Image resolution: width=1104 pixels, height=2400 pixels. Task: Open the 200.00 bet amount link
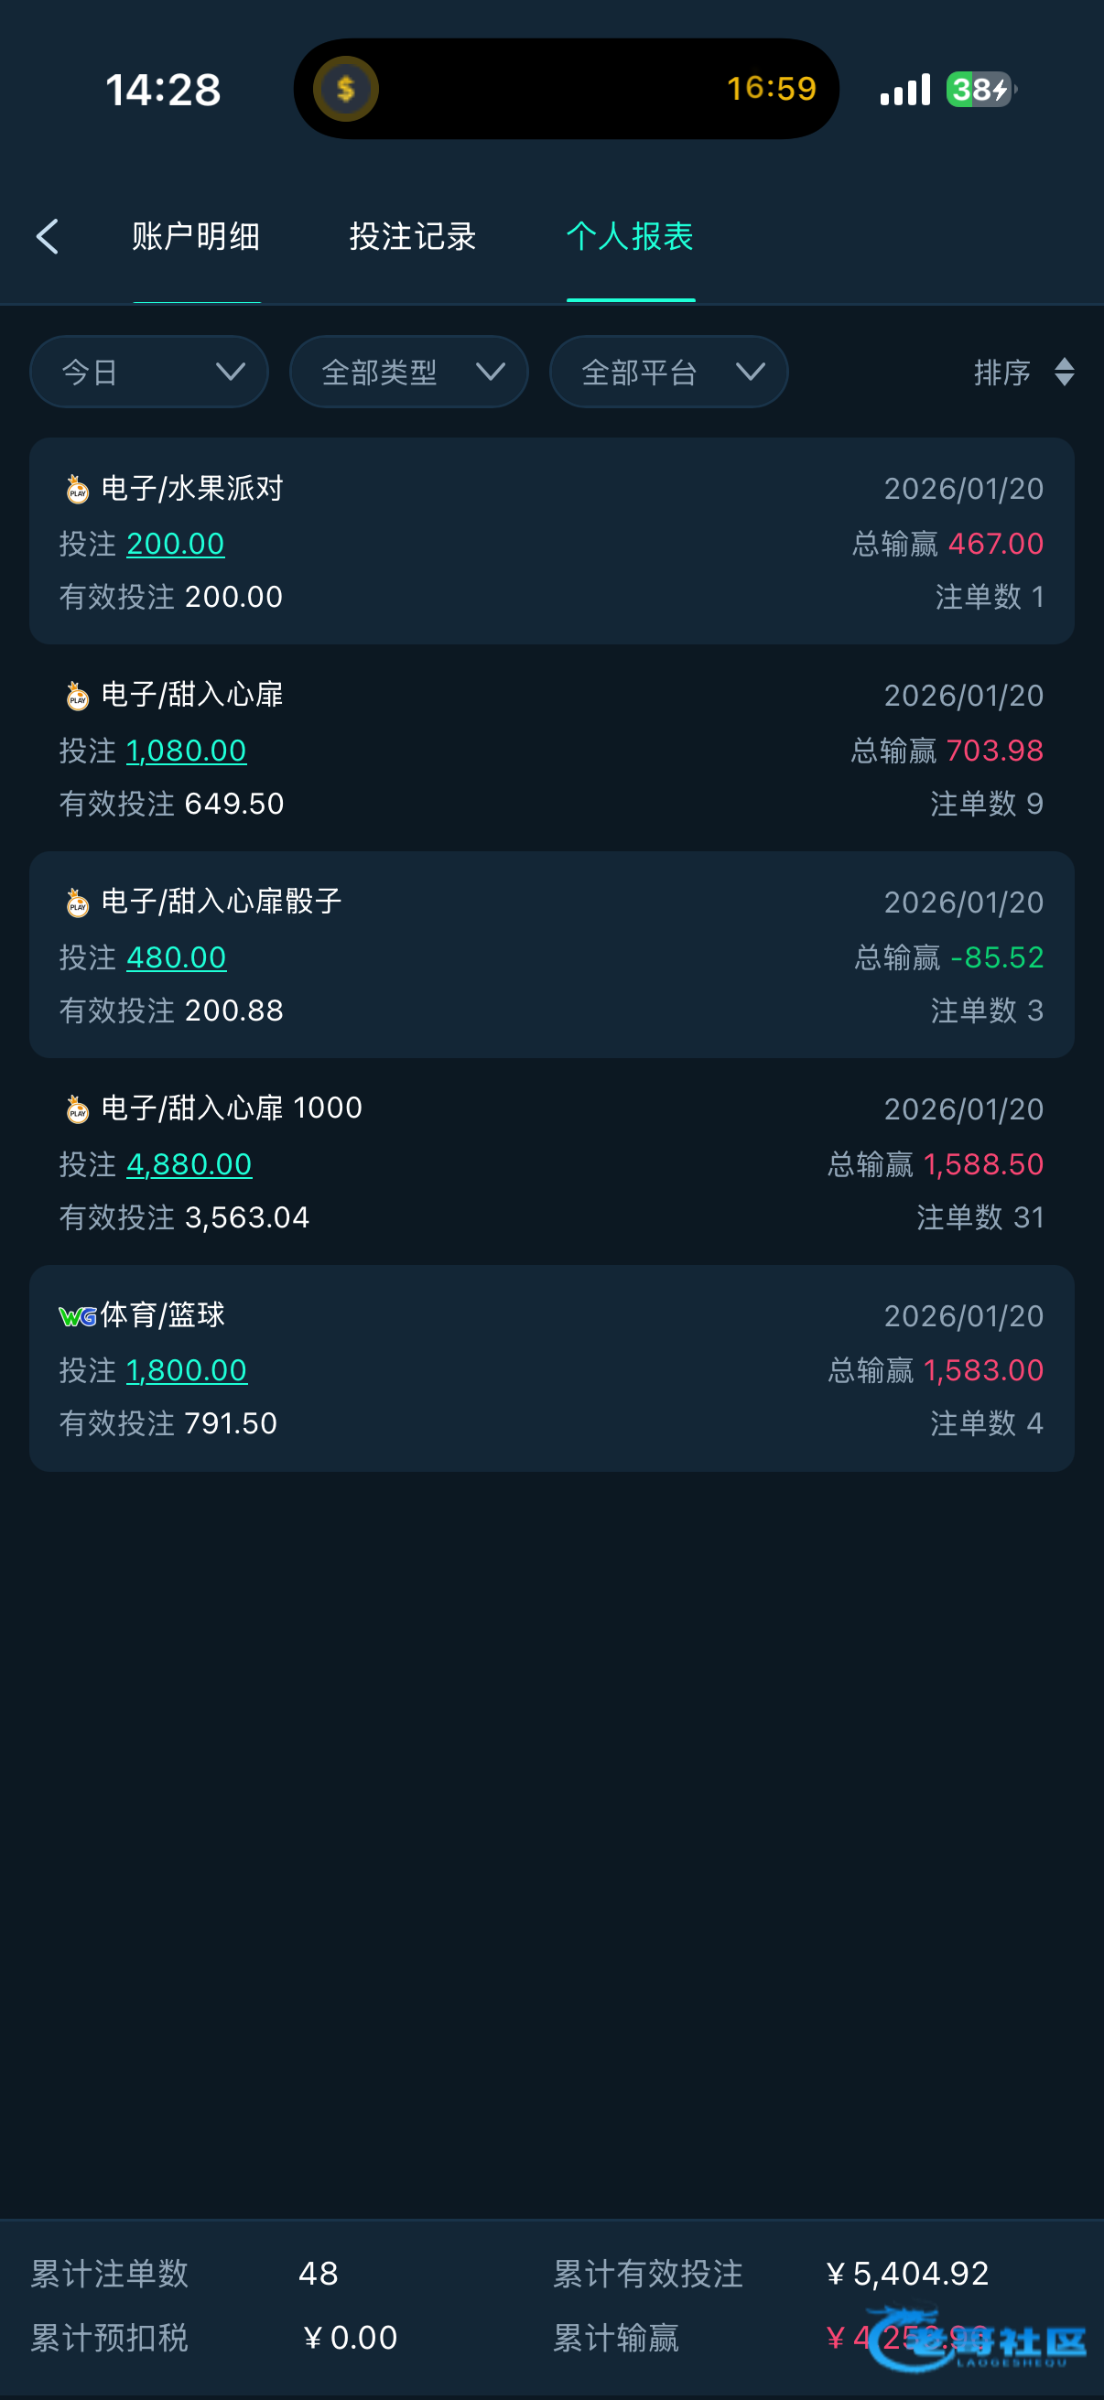click(175, 544)
